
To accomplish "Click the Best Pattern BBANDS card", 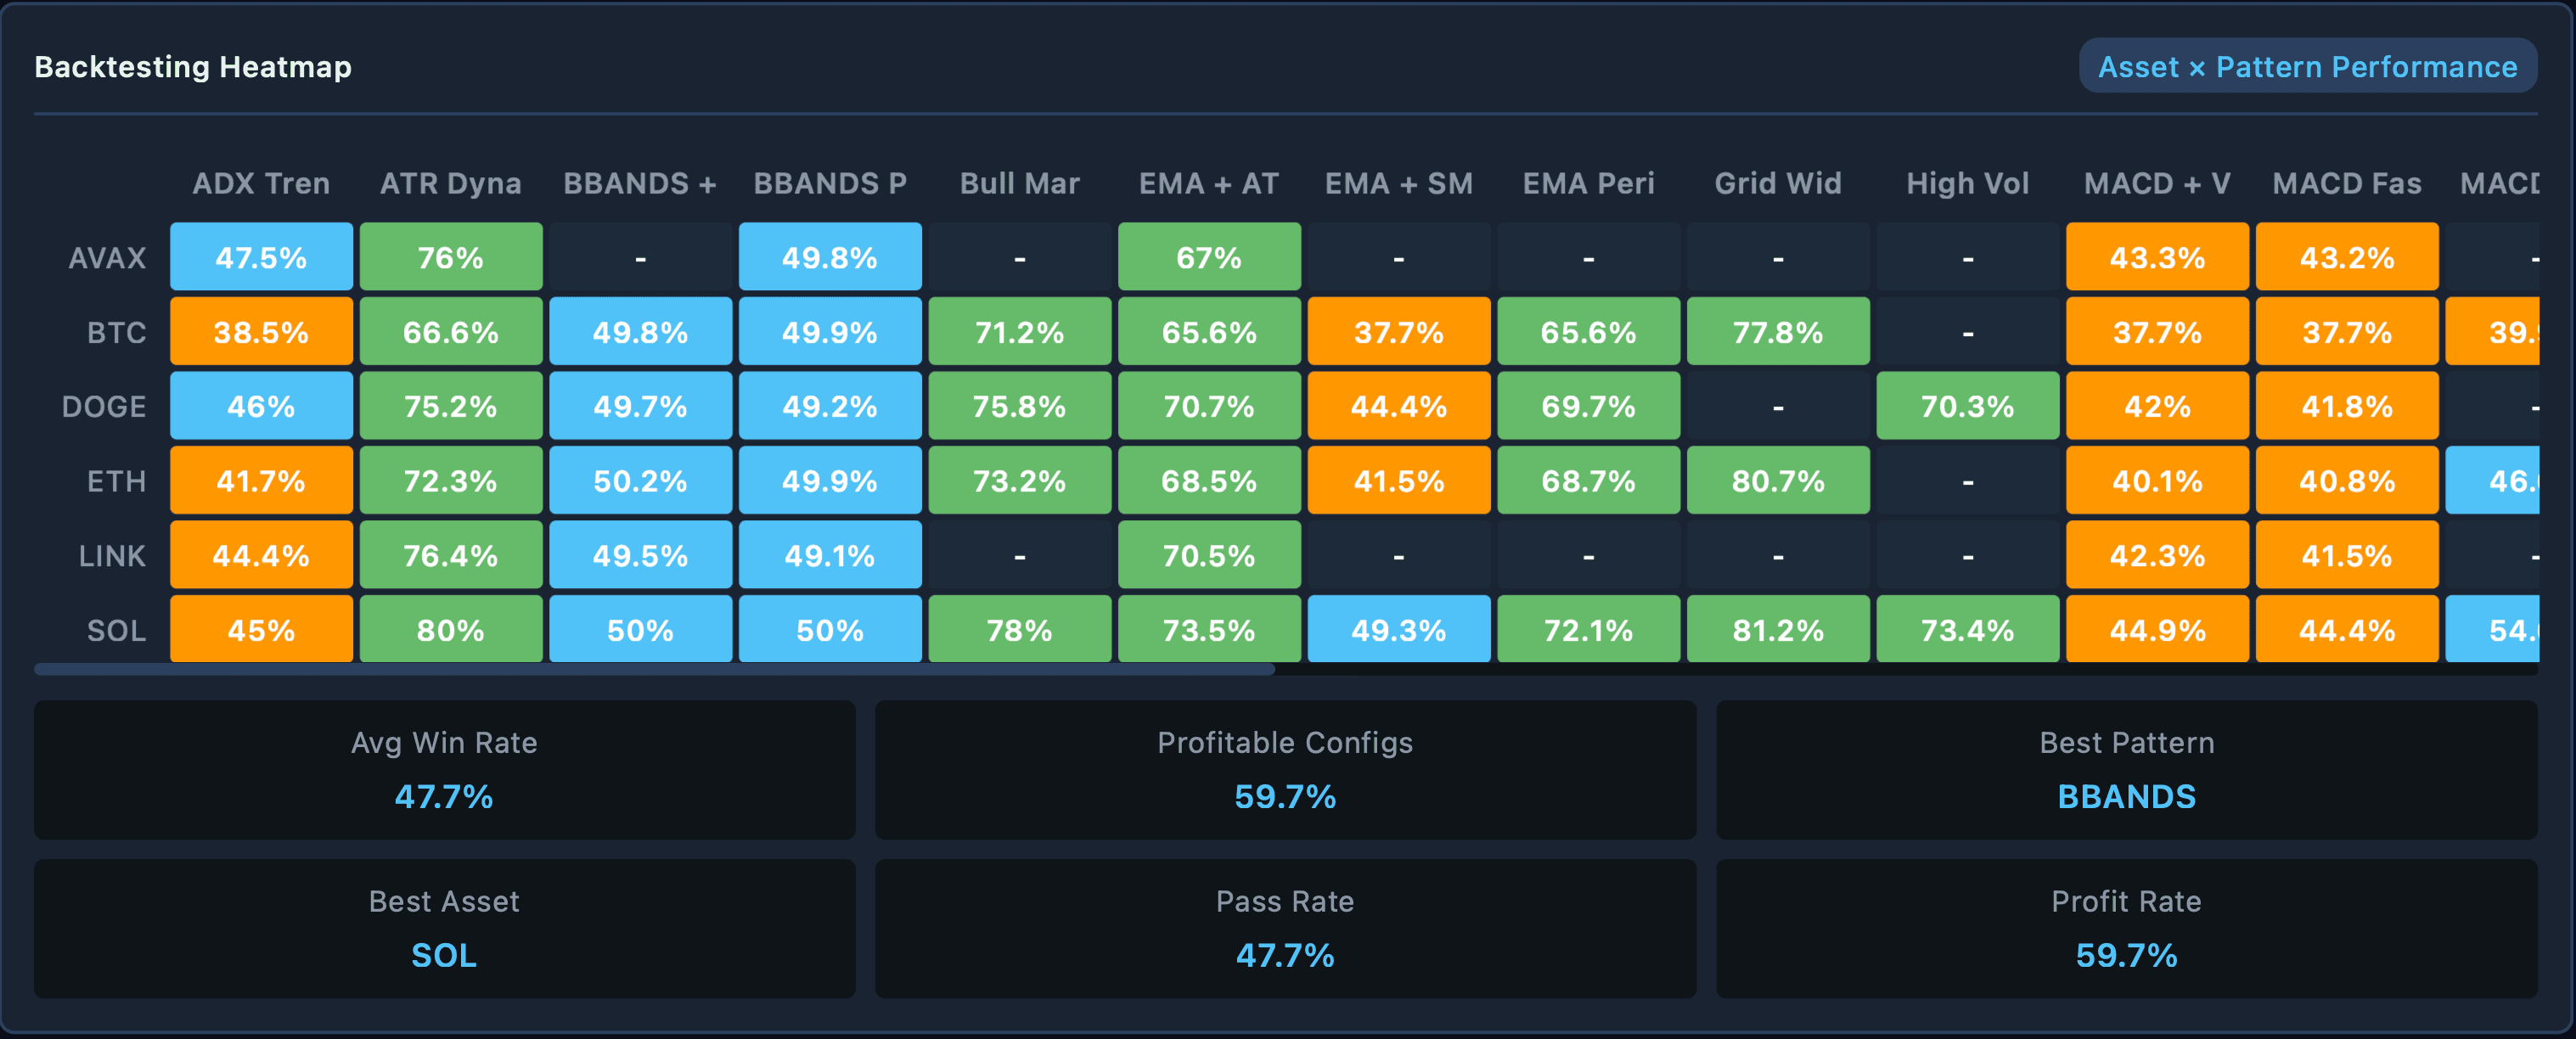I will (2125, 770).
